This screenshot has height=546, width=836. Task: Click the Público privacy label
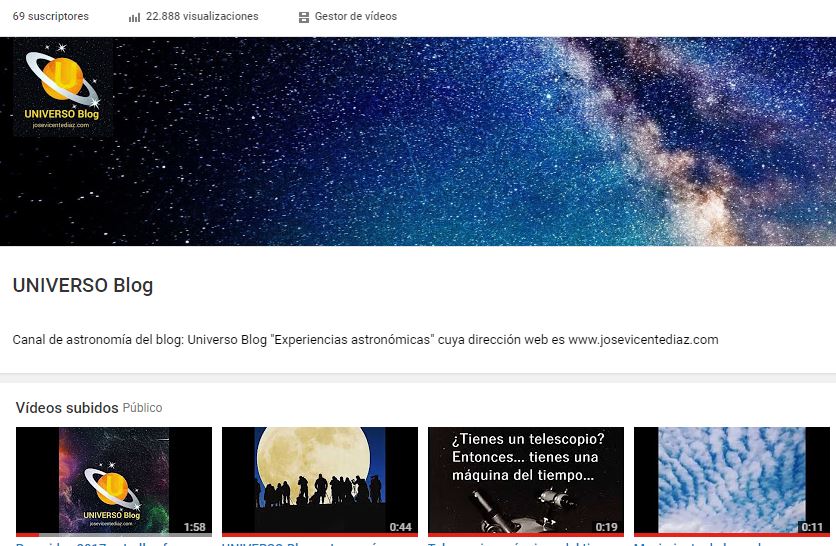pyautogui.click(x=142, y=408)
